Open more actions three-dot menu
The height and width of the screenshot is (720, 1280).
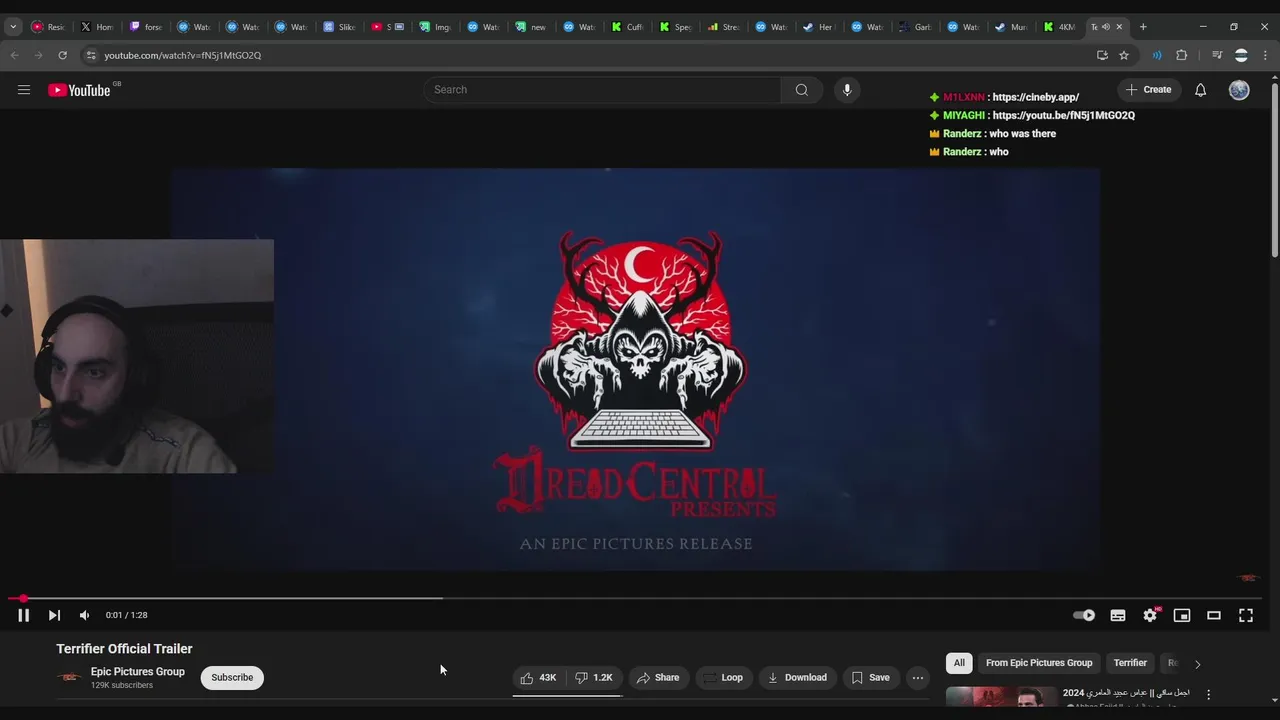[x=918, y=677]
